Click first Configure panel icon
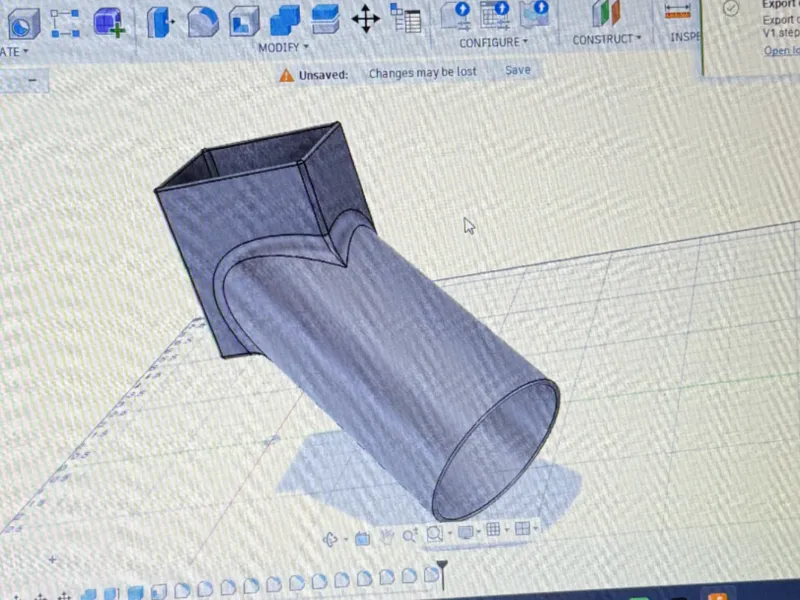 pyautogui.click(x=455, y=15)
